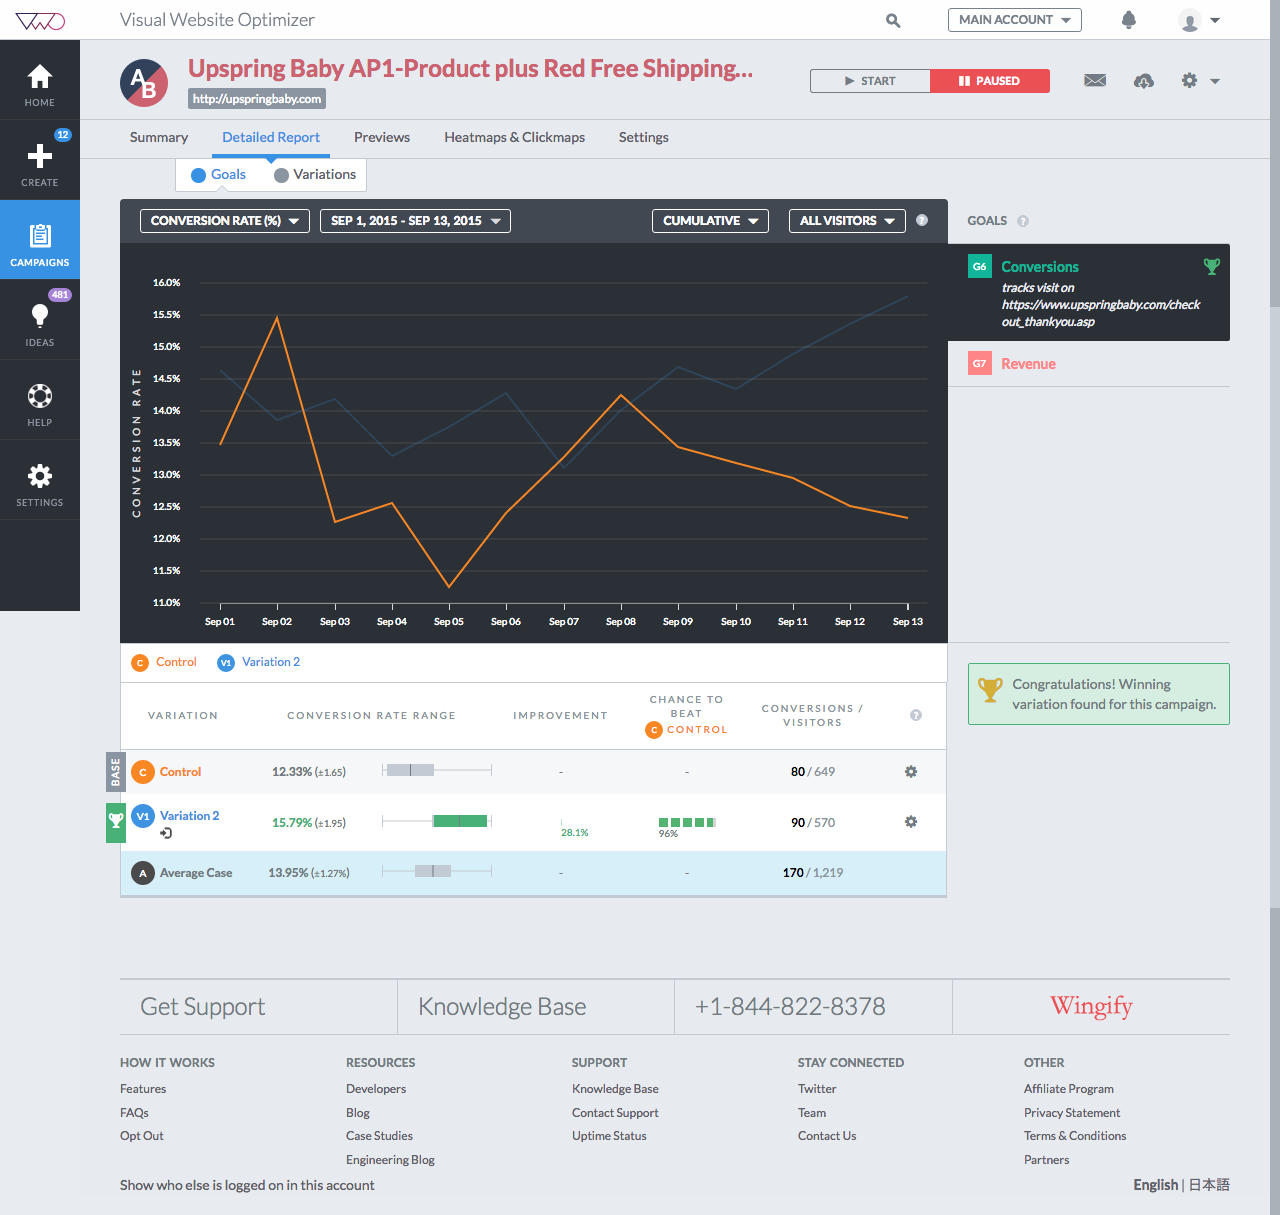Screen dimensions: 1280x1215
Task: Click the campaign title heading
Action: 470,68
